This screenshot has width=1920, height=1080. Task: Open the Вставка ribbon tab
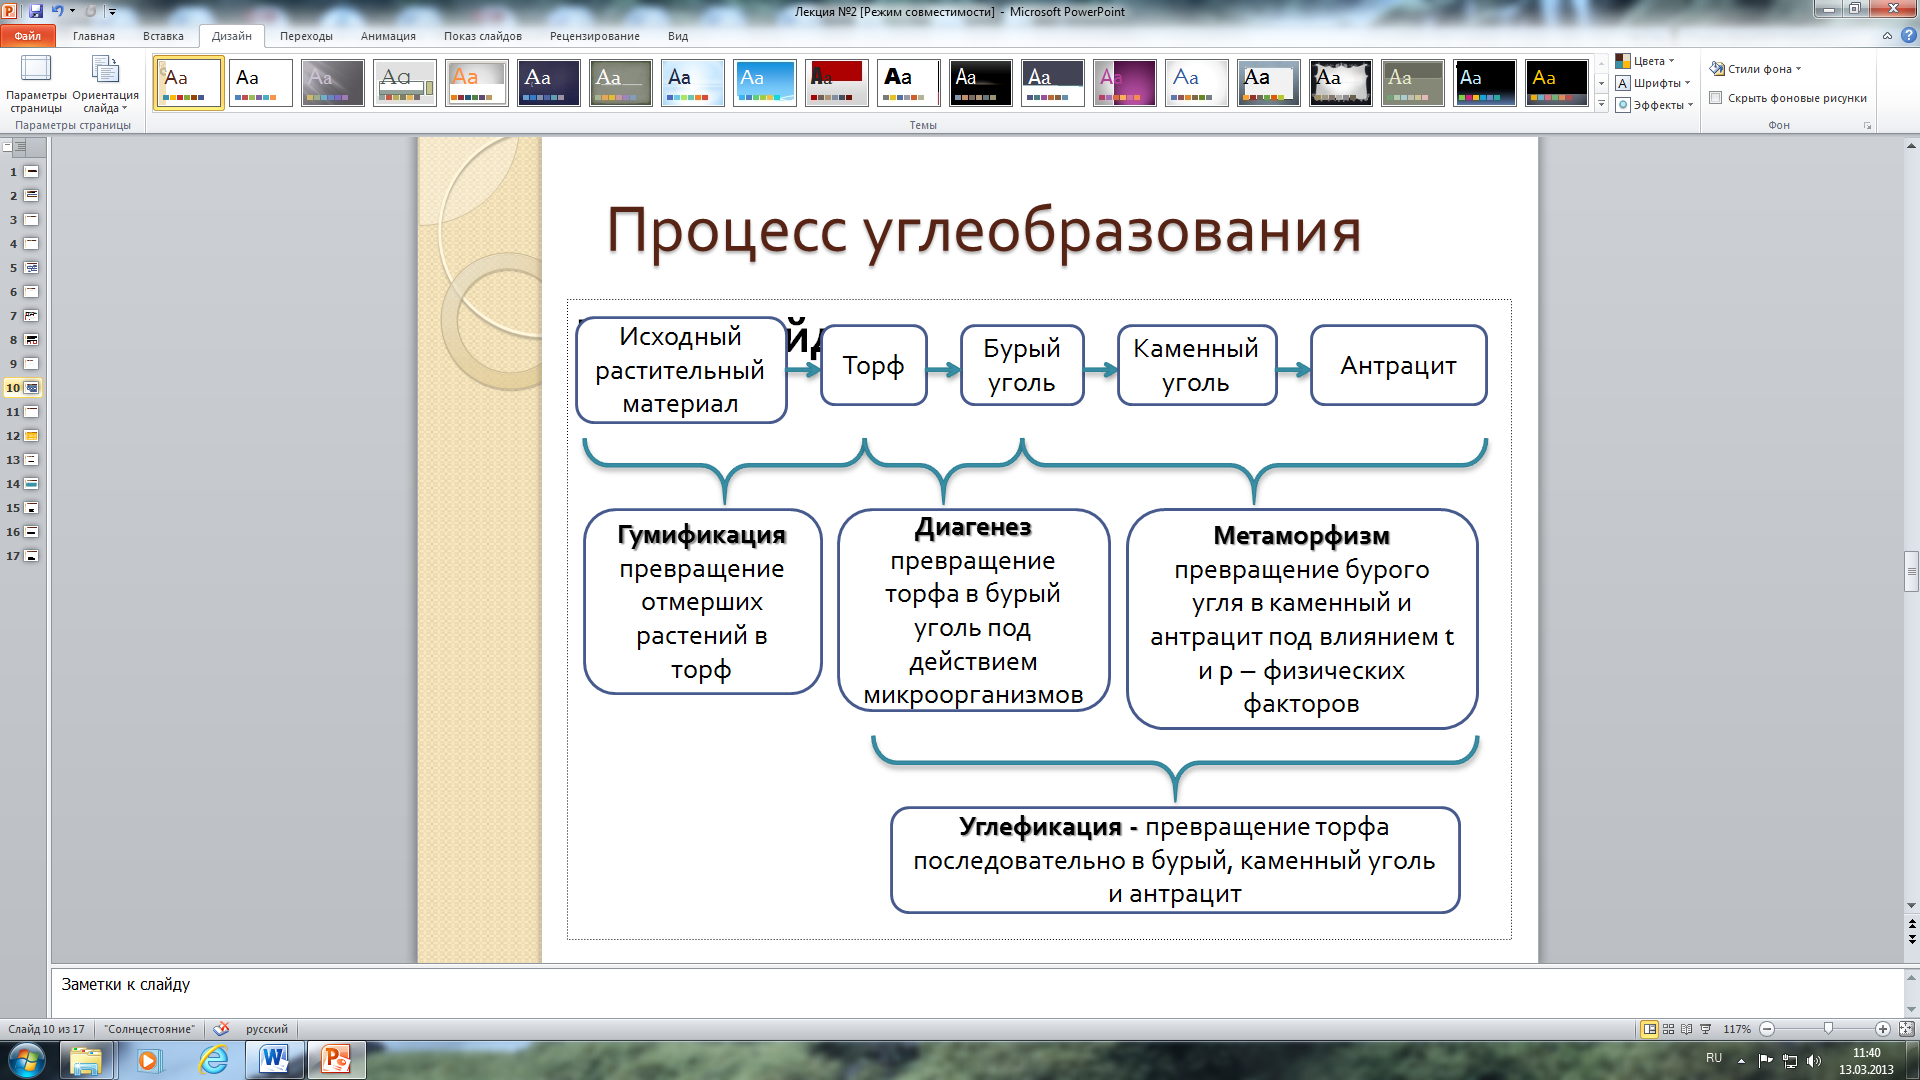163,36
